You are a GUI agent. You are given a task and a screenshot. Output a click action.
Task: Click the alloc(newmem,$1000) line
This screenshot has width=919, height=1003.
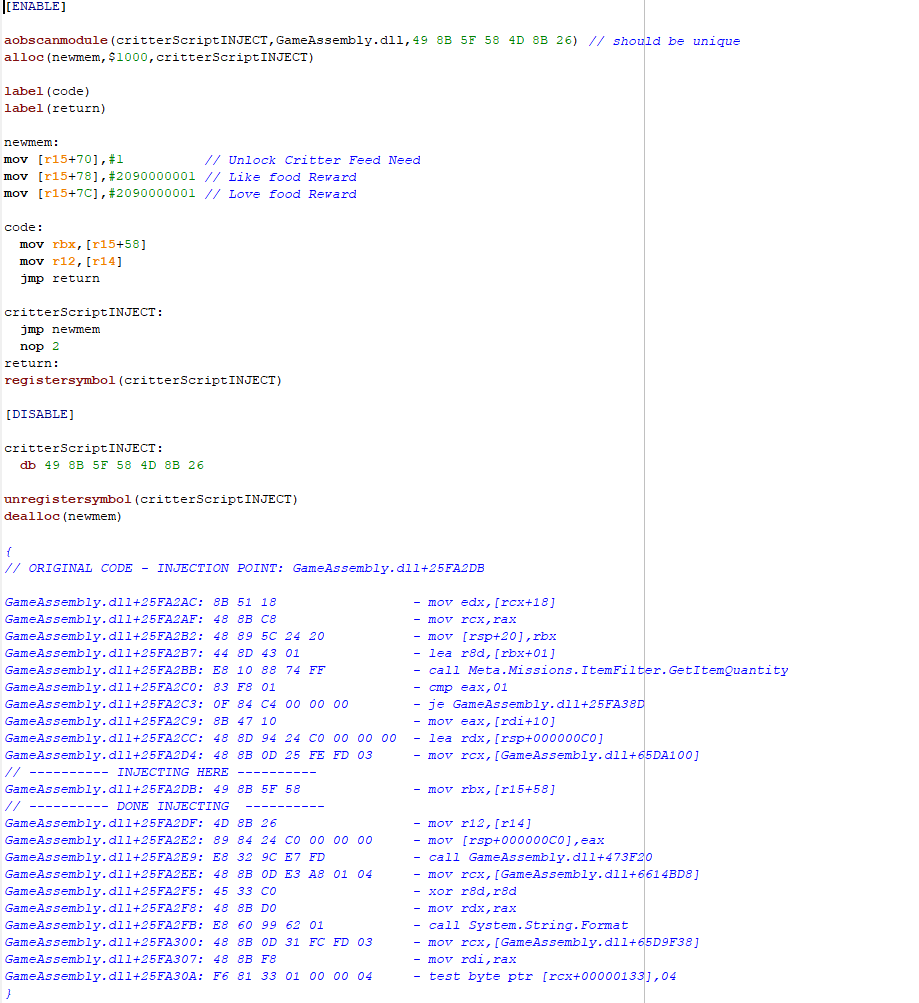[x=158, y=58]
